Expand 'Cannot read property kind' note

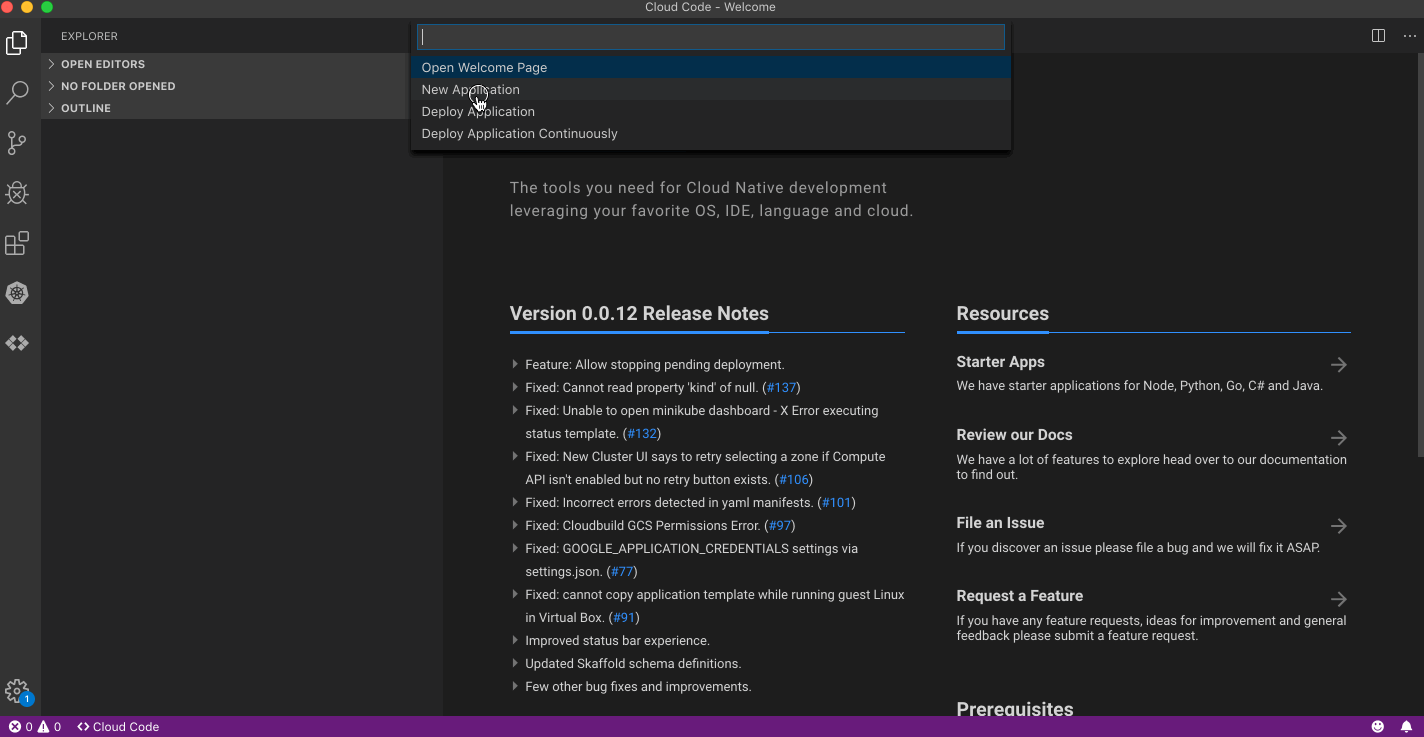click(x=515, y=388)
